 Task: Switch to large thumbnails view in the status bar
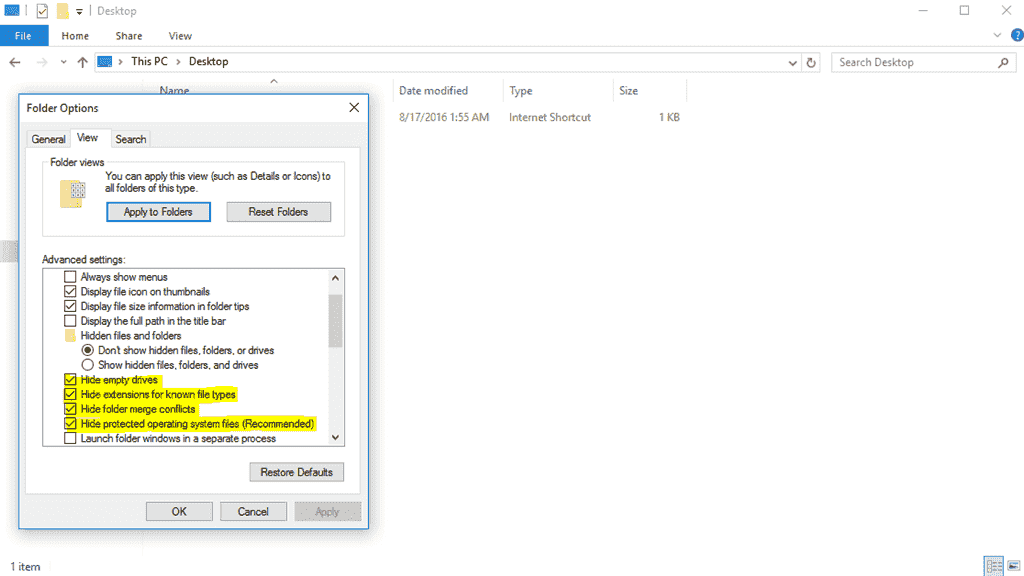pyautogui.click(x=1013, y=565)
